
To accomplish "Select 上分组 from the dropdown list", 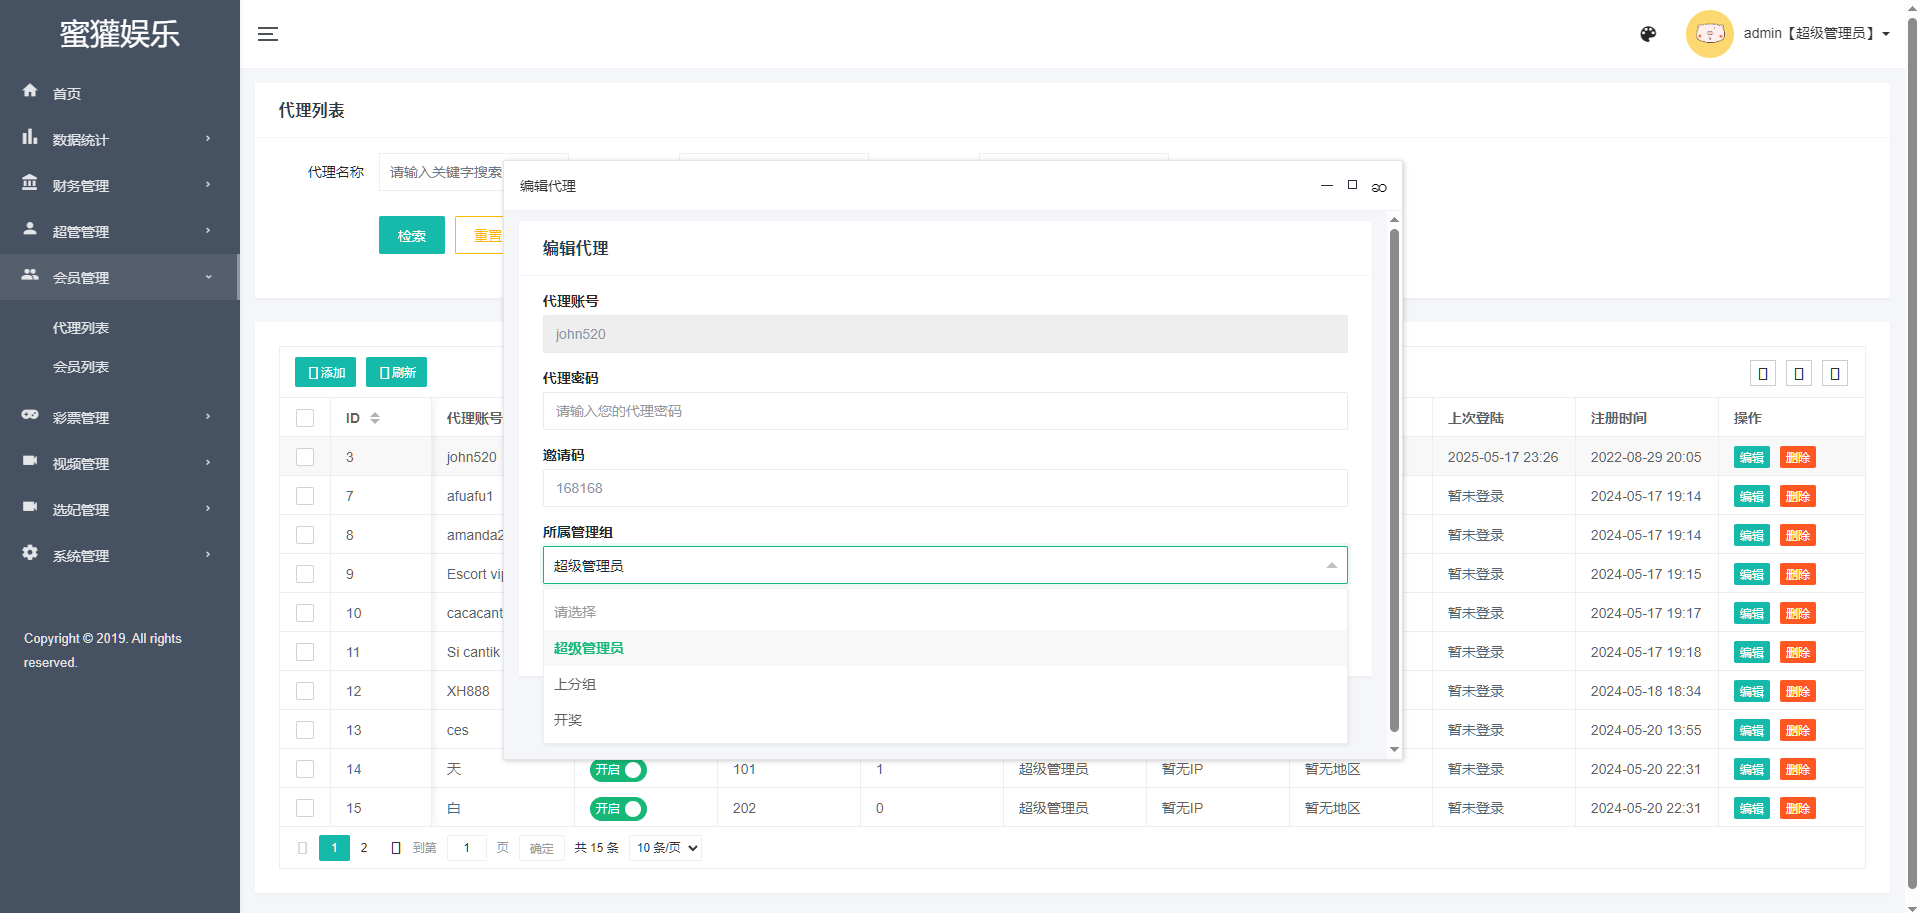I will point(575,684).
